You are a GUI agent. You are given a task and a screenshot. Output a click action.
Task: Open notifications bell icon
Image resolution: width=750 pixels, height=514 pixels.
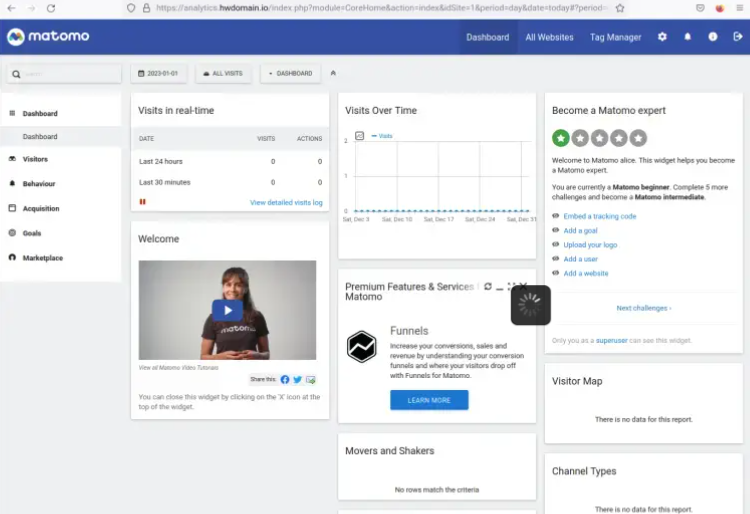687,37
